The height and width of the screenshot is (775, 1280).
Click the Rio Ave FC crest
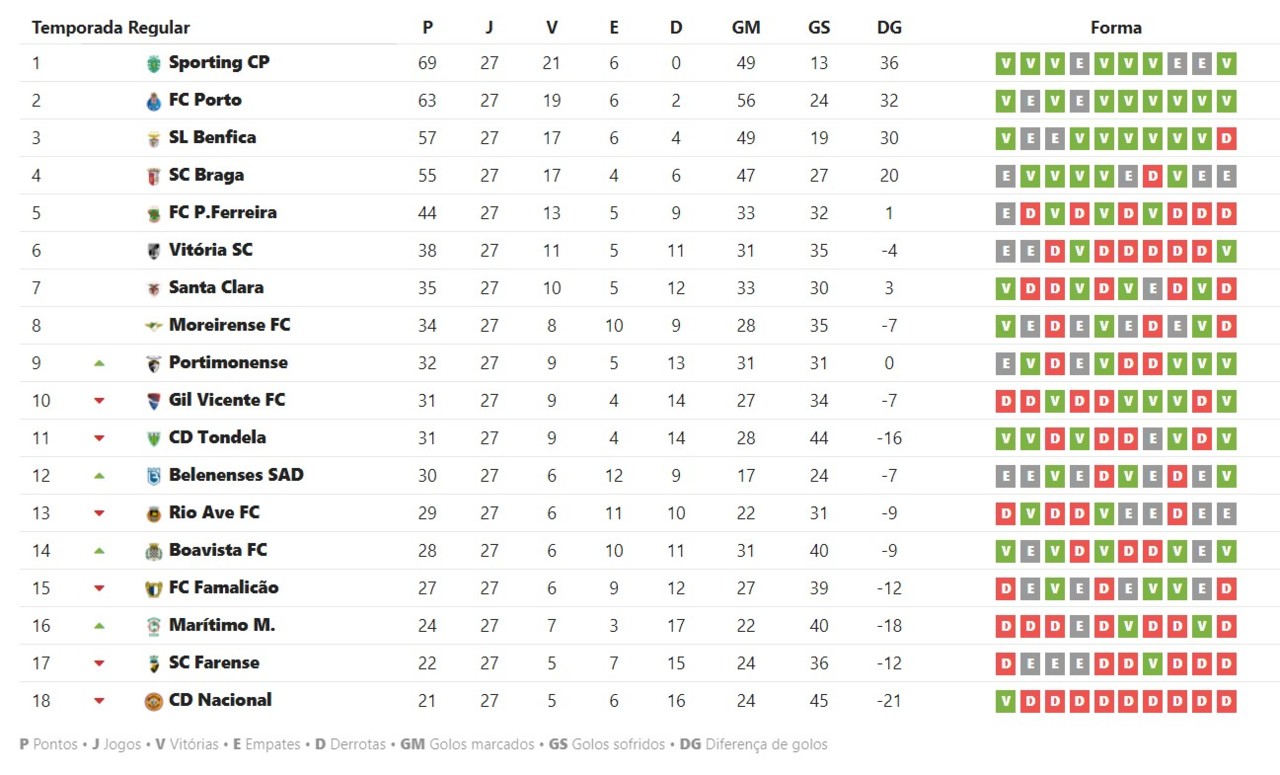click(x=153, y=514)
